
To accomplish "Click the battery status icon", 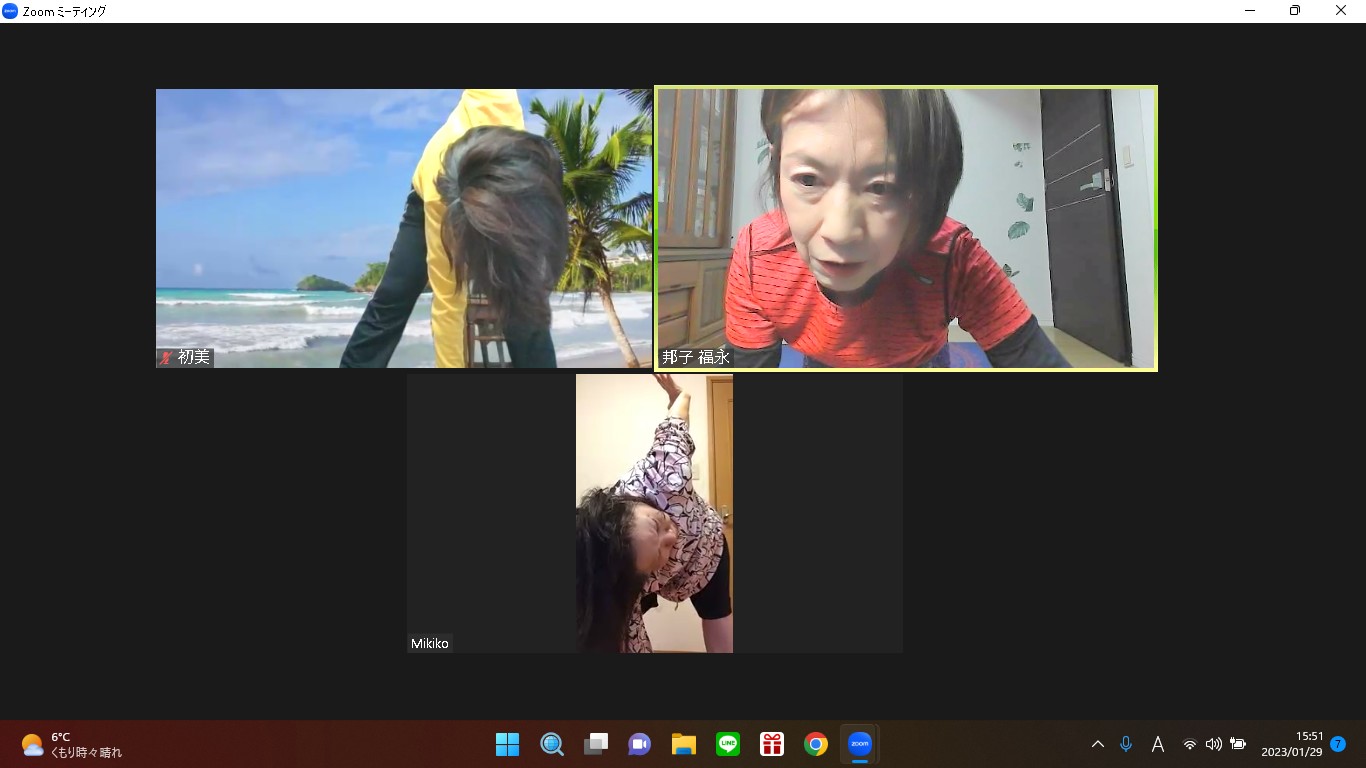I will coord(1238,744).
